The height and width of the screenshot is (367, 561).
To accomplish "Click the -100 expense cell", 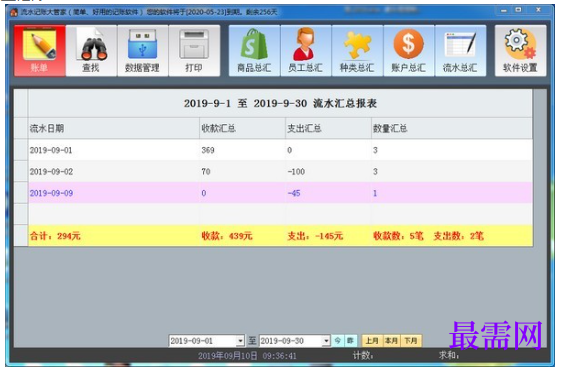I will coord(328,172).
